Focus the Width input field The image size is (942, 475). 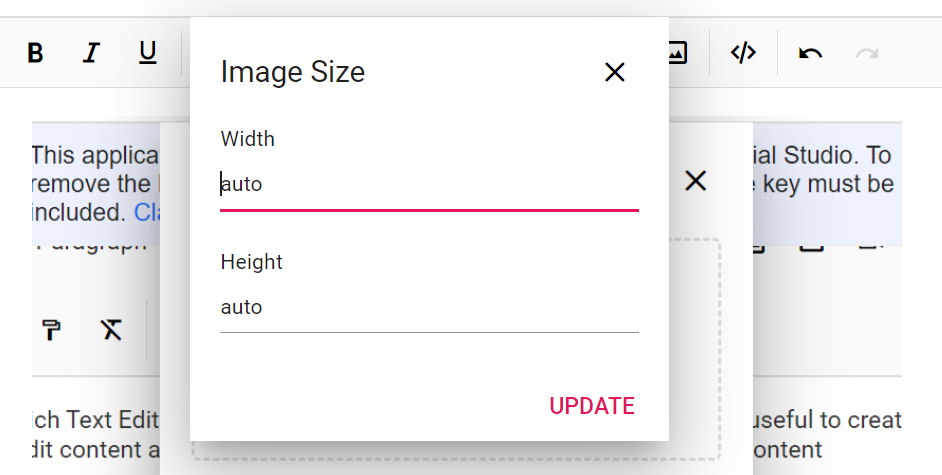(429, 184)
